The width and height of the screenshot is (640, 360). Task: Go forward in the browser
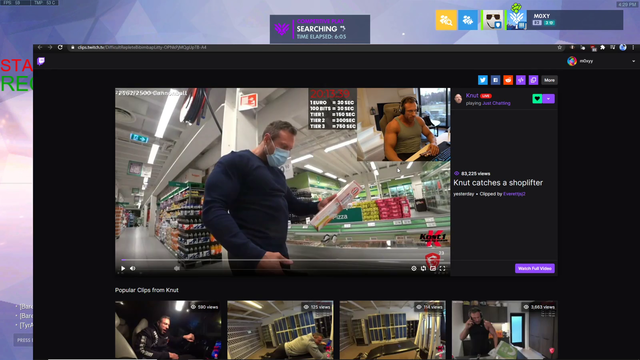point(50,47)
